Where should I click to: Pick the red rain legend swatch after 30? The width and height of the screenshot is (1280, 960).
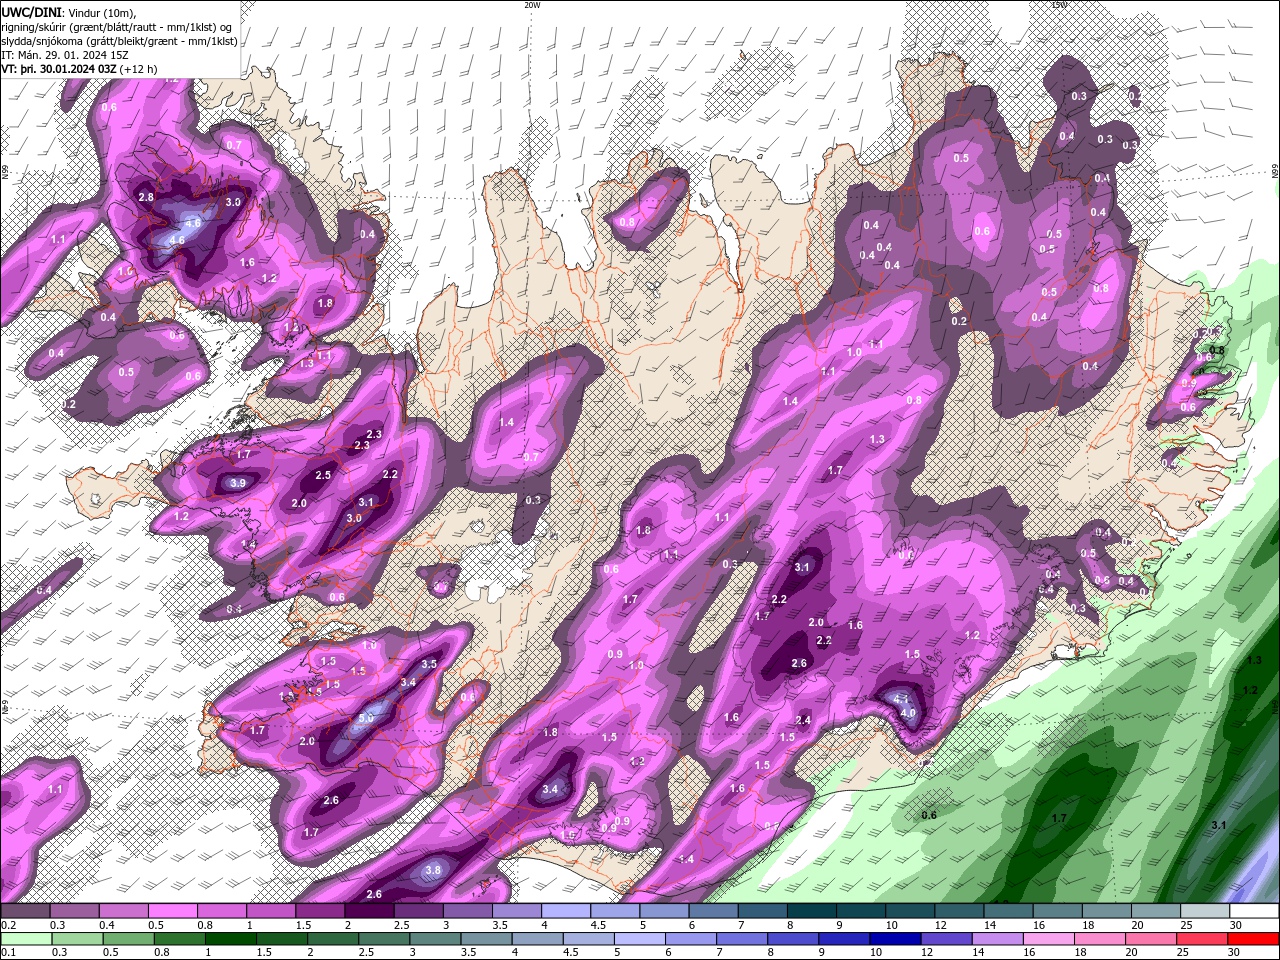[1254, 939]
